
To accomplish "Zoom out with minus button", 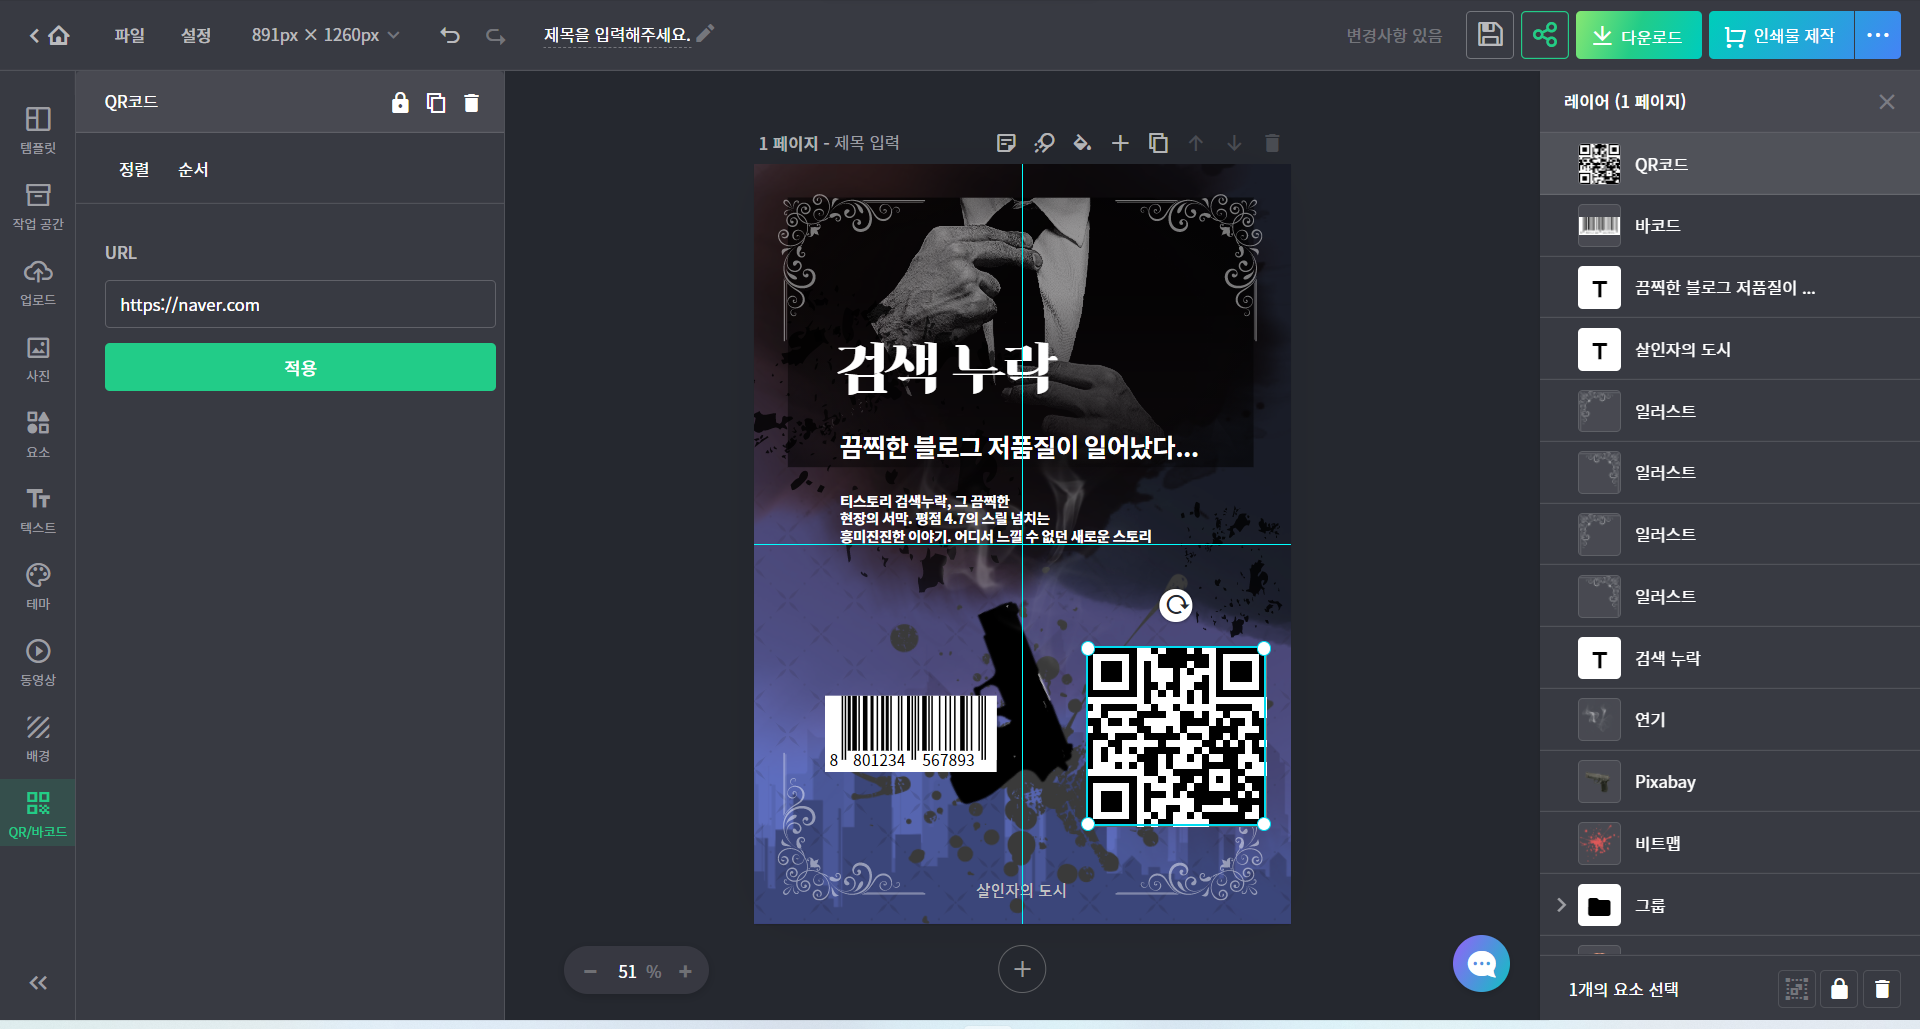I will [x=590, y=971].
